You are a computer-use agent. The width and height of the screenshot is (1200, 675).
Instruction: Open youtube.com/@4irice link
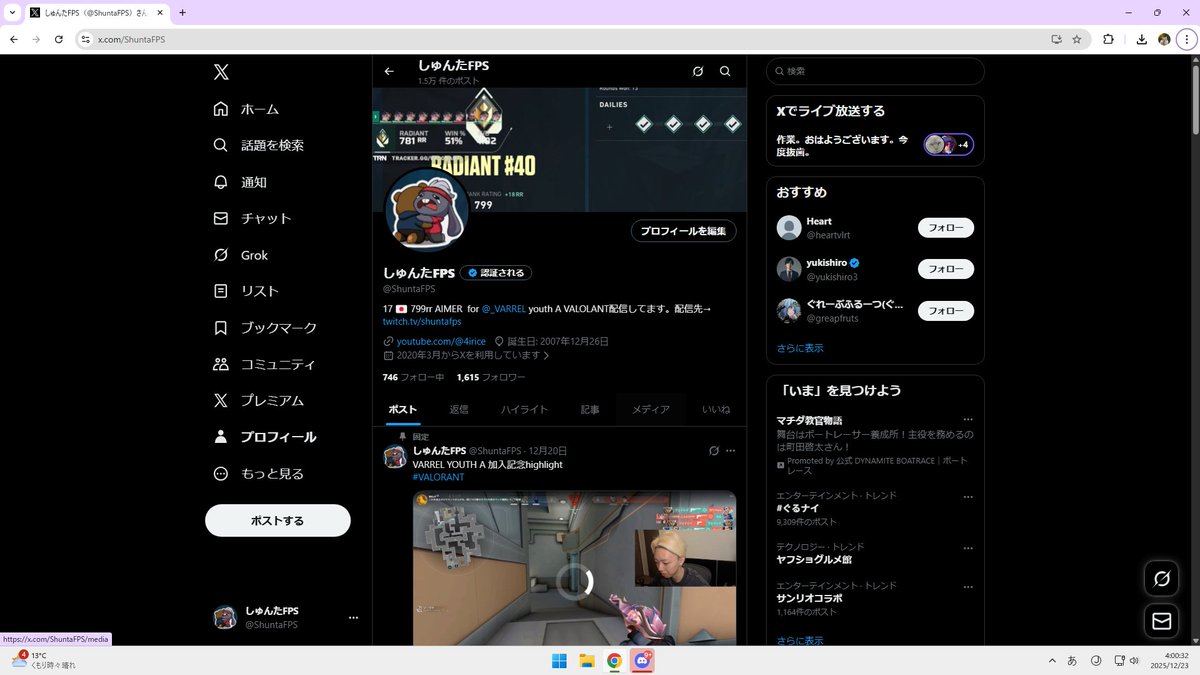tap(441, 341)
